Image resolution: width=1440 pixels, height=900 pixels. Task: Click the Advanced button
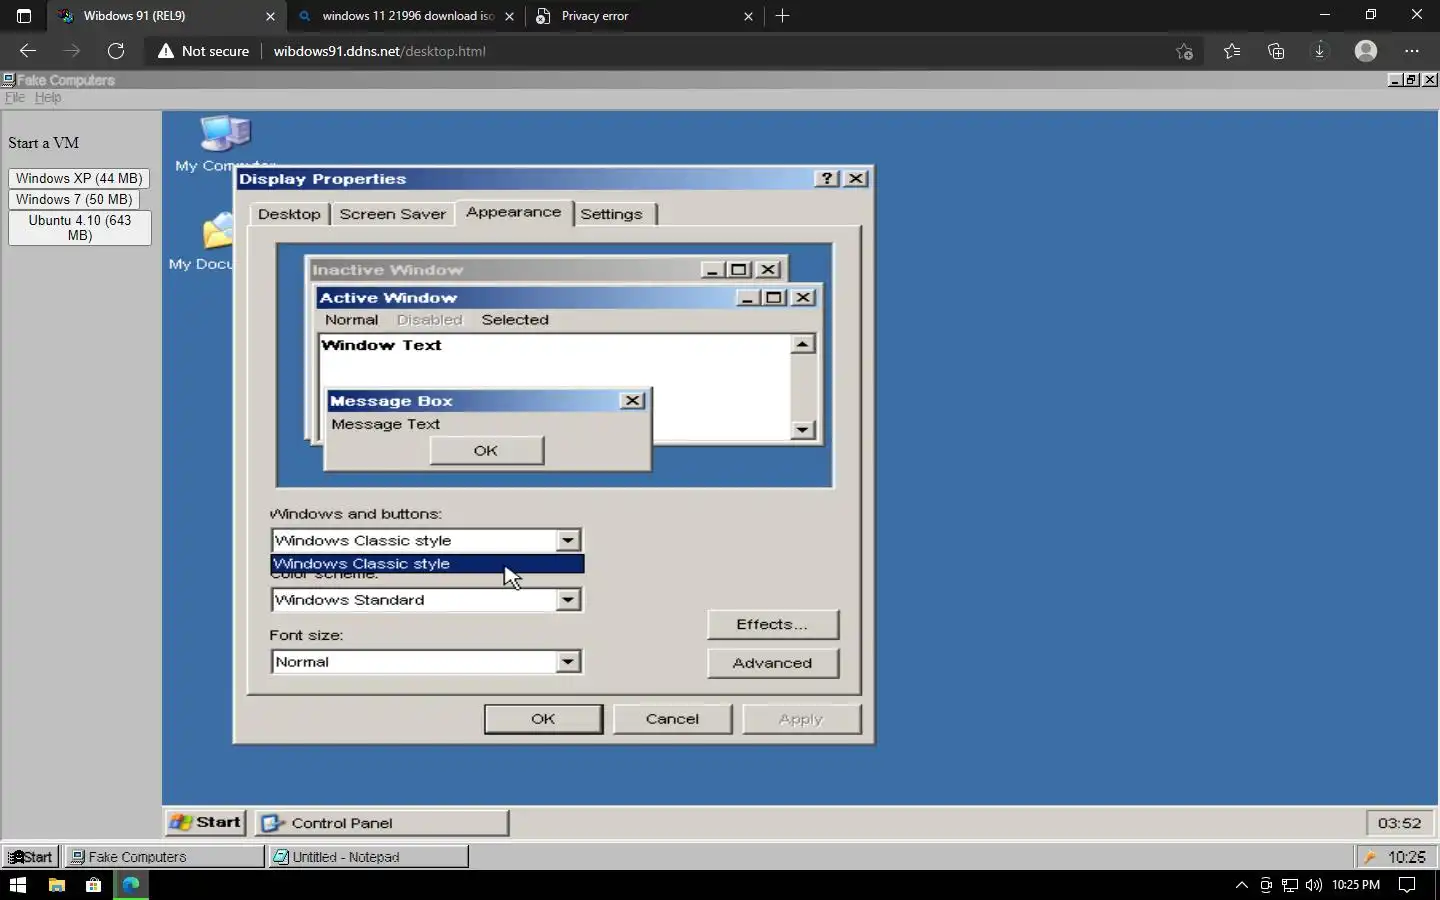[772, 663]
